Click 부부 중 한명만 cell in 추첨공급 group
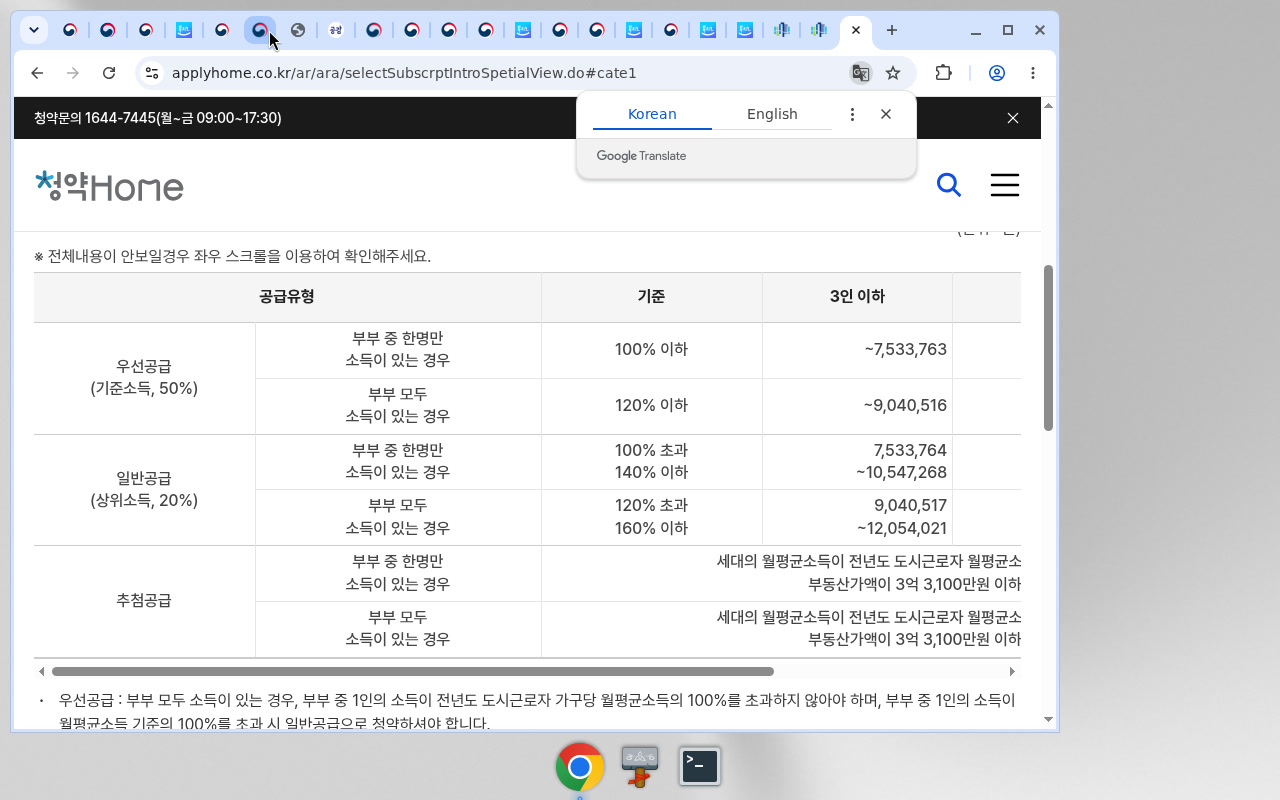Screen dimensions: 1280x800 398,573
